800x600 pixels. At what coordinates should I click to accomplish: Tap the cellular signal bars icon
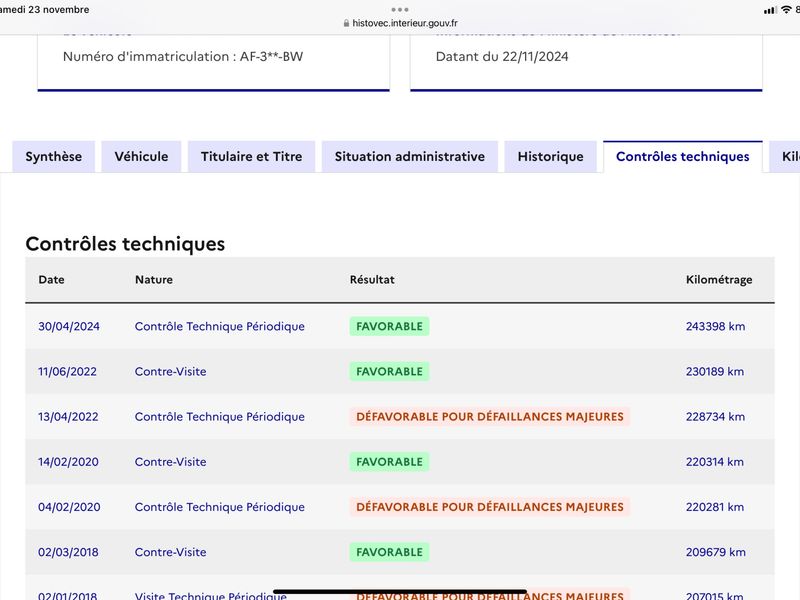tap(770, 10)
